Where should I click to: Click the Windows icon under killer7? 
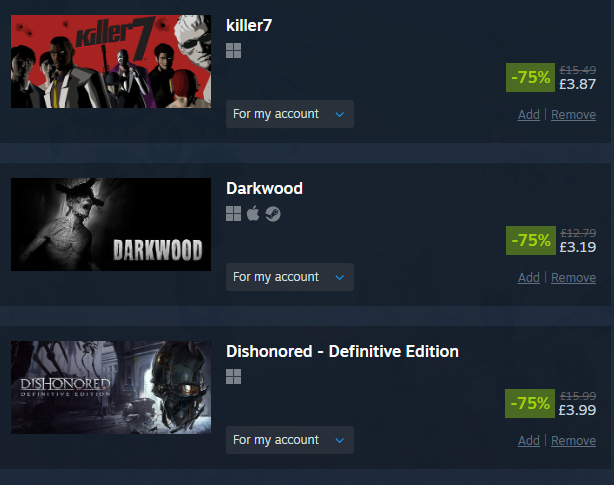[x=233, y=50]
